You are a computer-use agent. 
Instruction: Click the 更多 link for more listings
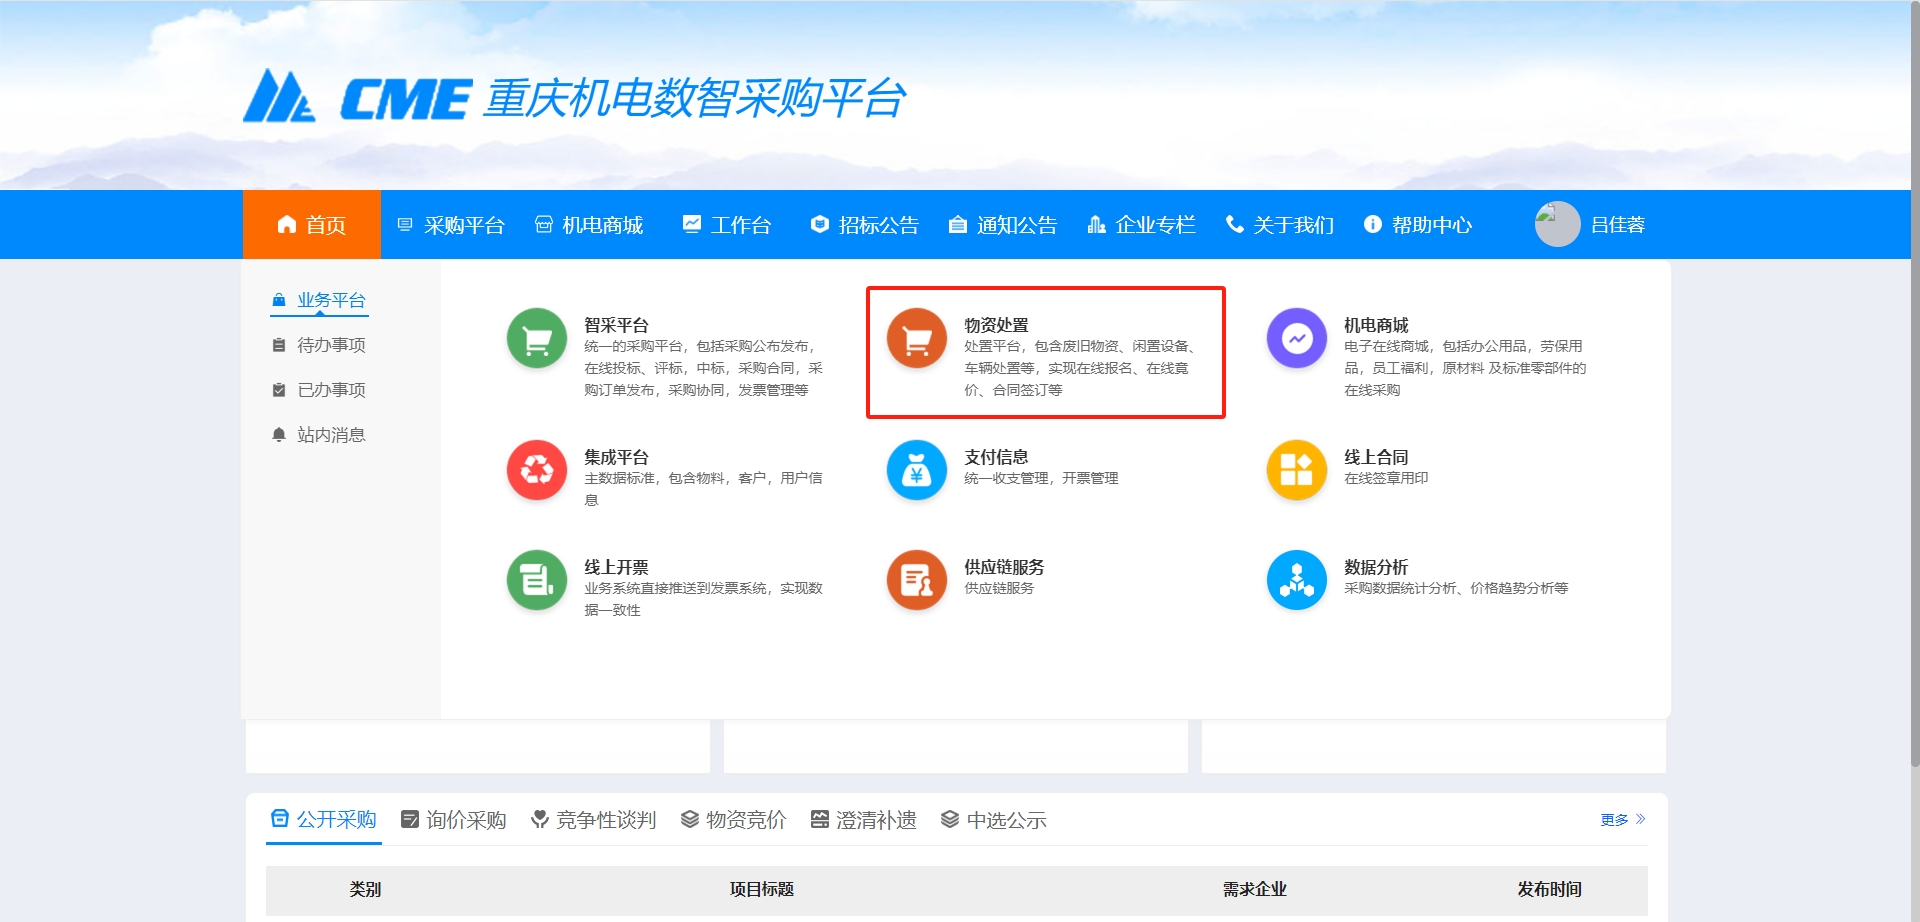click(1621, 820)
